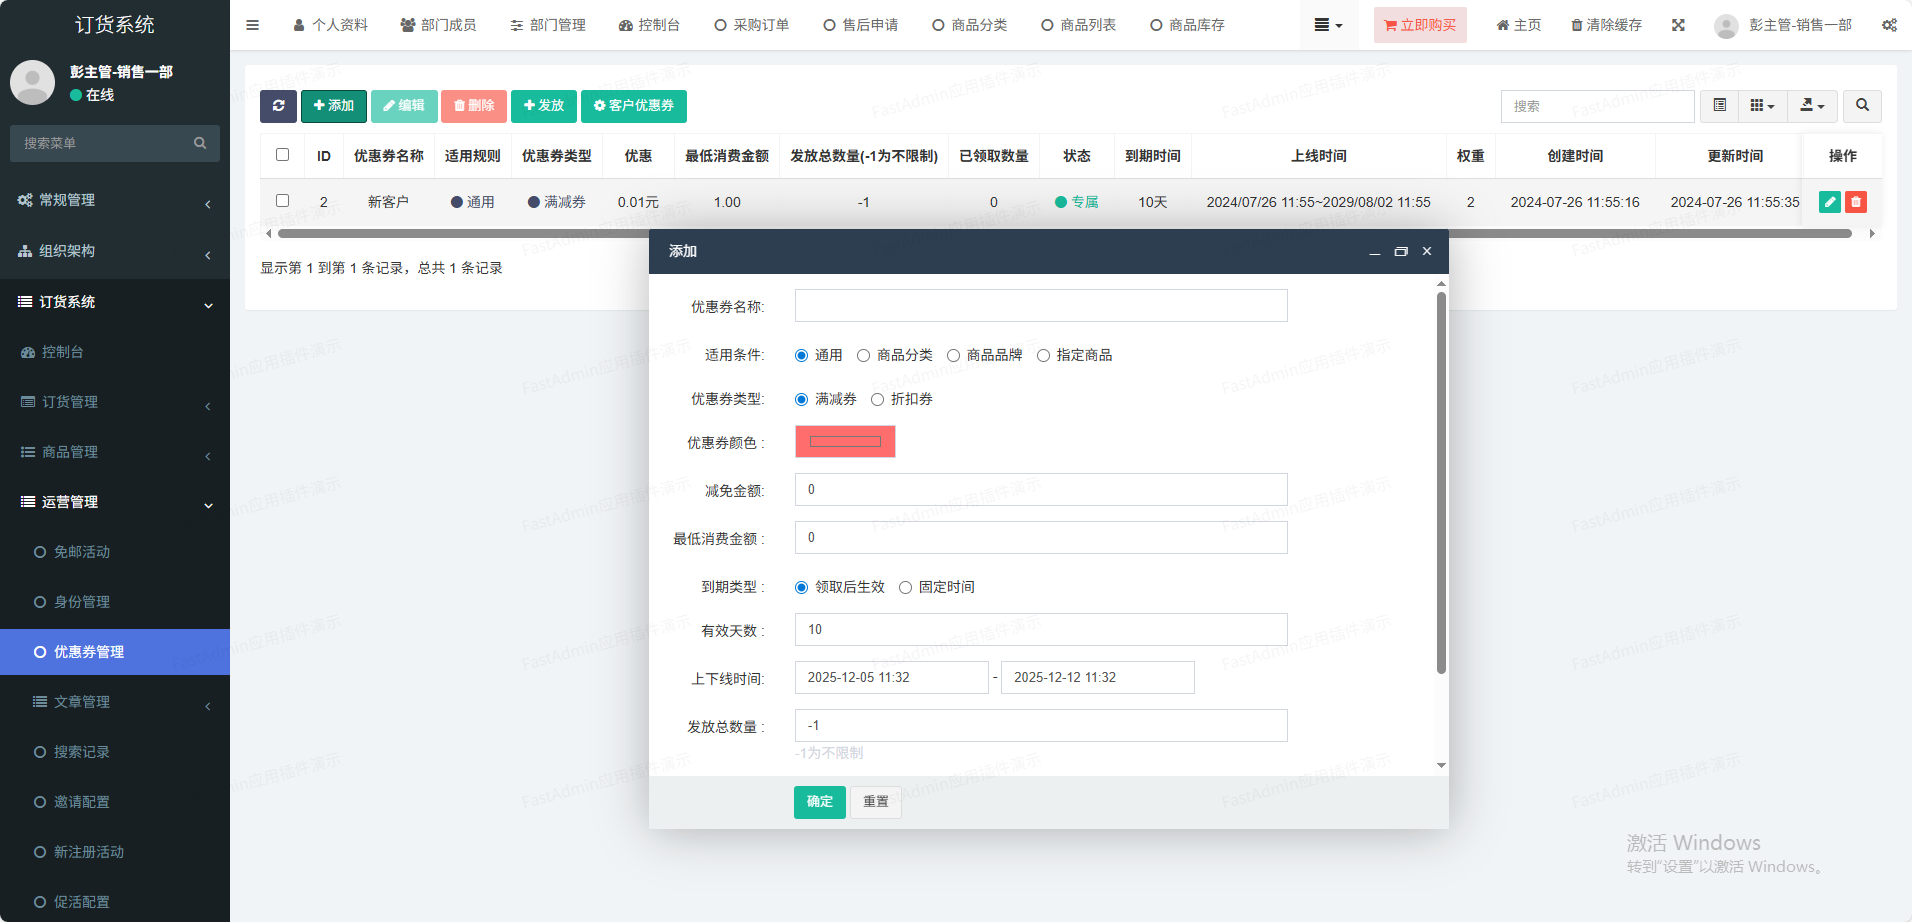Tick the checkbox for row ID 2
1912x922 pixels.
click(282, 201)
